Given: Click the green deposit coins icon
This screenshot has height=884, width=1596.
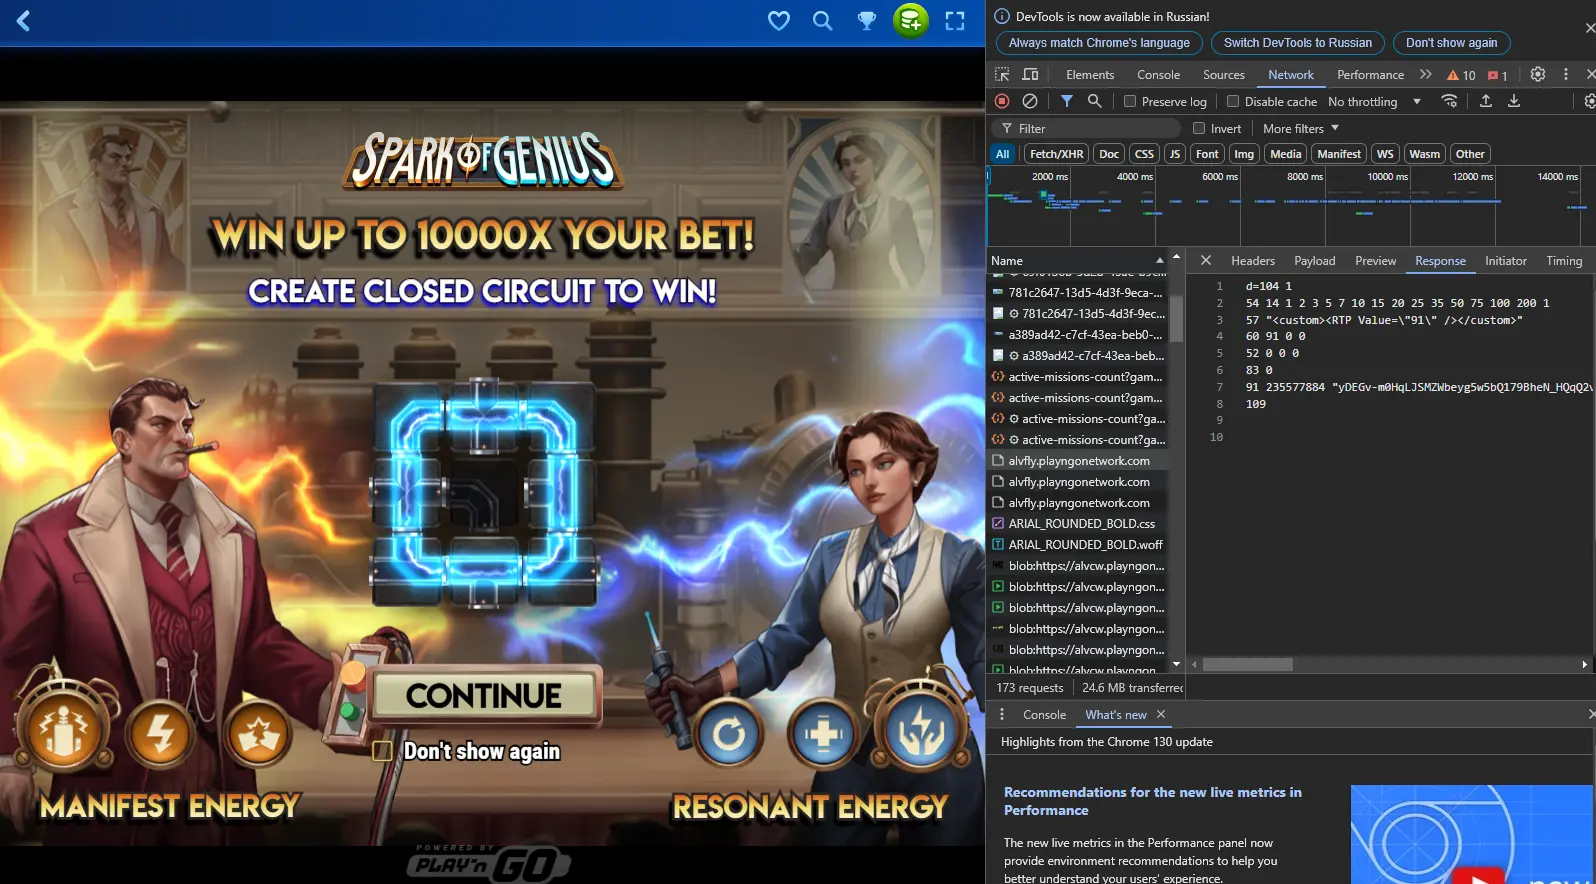Looking at the screenshot, I should (x=910, y=20).
